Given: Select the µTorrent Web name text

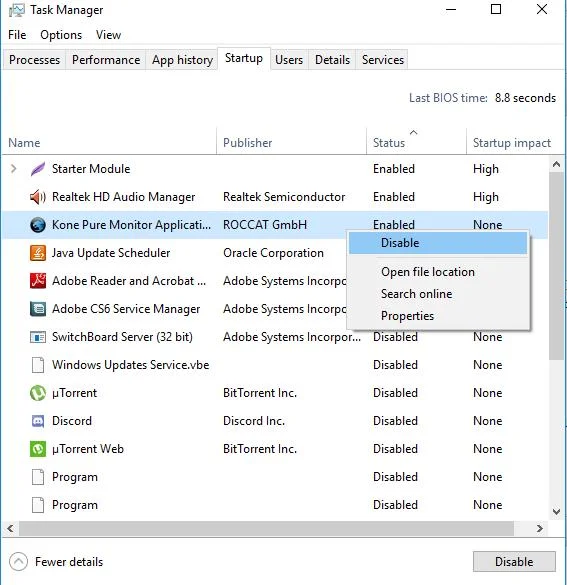Looking at the screenshot, I should [x=88, y=449].
